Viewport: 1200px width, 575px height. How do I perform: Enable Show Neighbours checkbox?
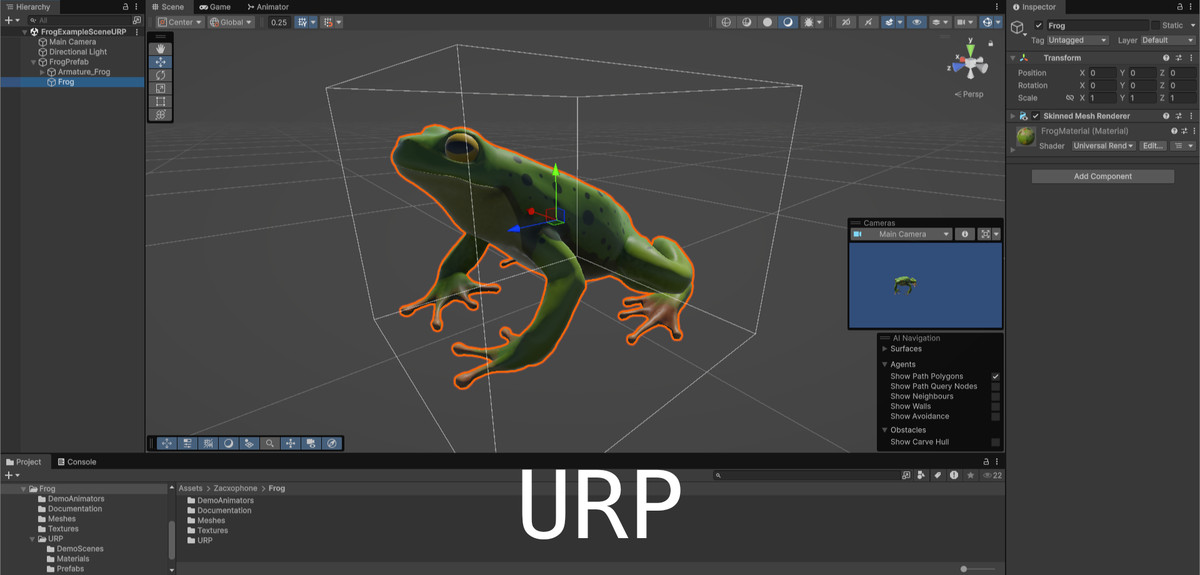point(996,396)
